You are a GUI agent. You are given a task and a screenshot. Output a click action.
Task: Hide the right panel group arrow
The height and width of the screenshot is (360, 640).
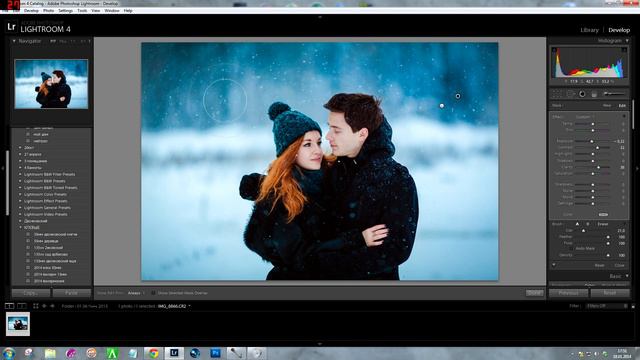pyautogui.click(x=637, y=168)
